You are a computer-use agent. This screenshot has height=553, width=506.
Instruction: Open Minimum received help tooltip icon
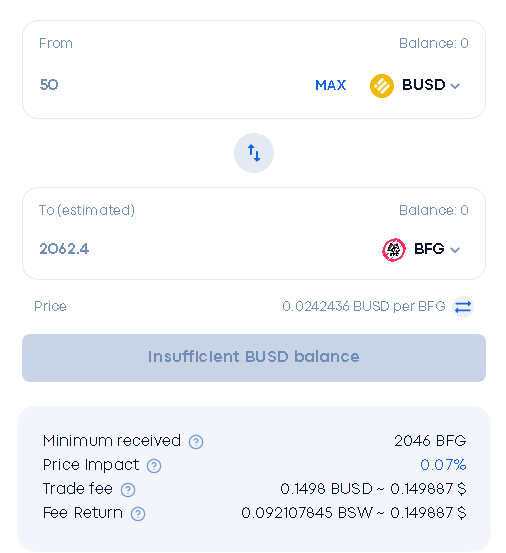click(x=196, y=442)
